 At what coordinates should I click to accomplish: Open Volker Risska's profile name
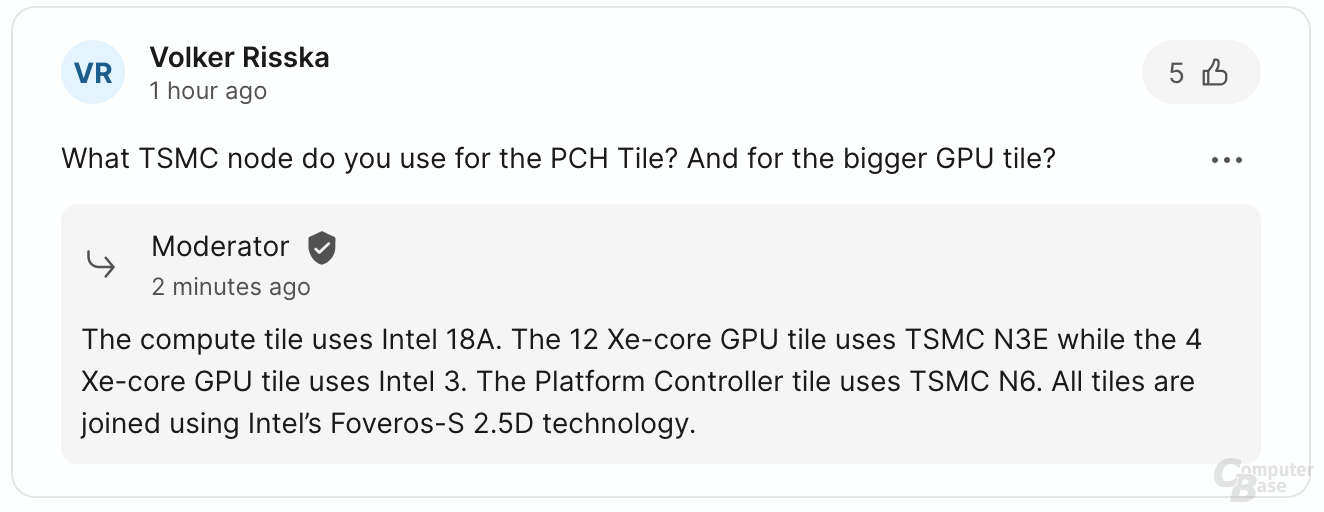[x=239, y=57]
